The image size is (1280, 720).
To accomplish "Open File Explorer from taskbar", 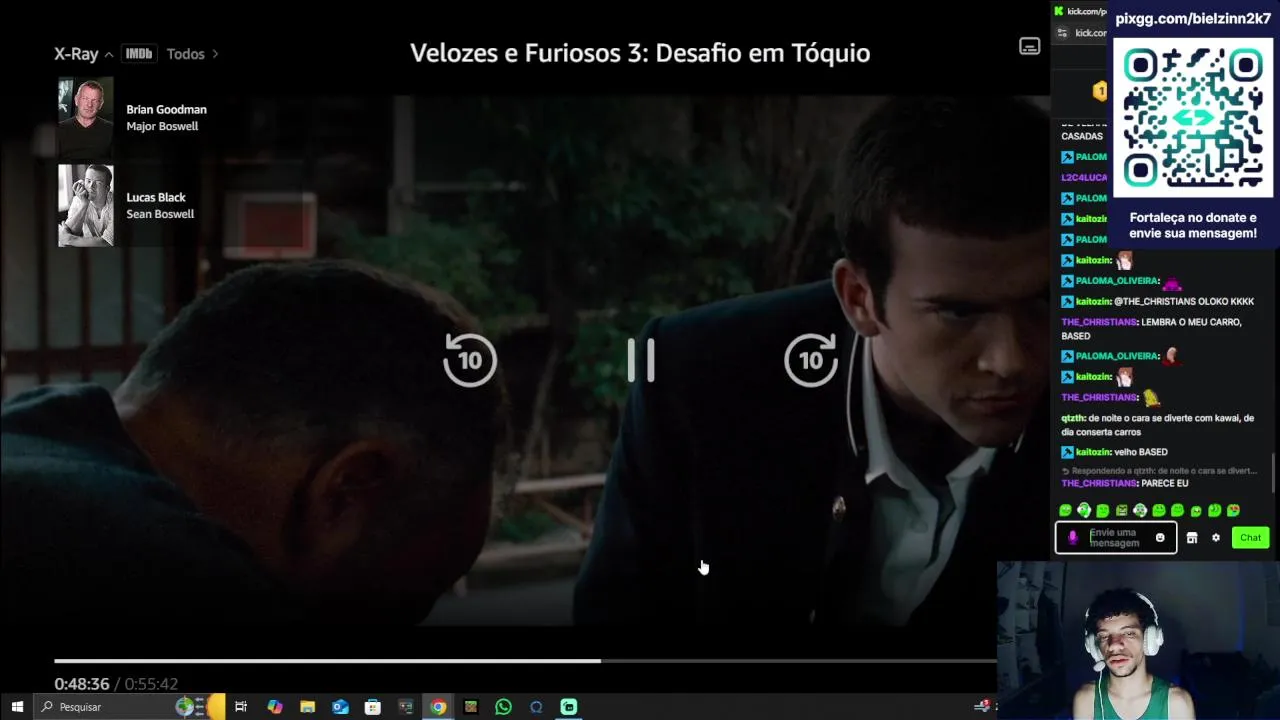I will (x=308, y=707).
